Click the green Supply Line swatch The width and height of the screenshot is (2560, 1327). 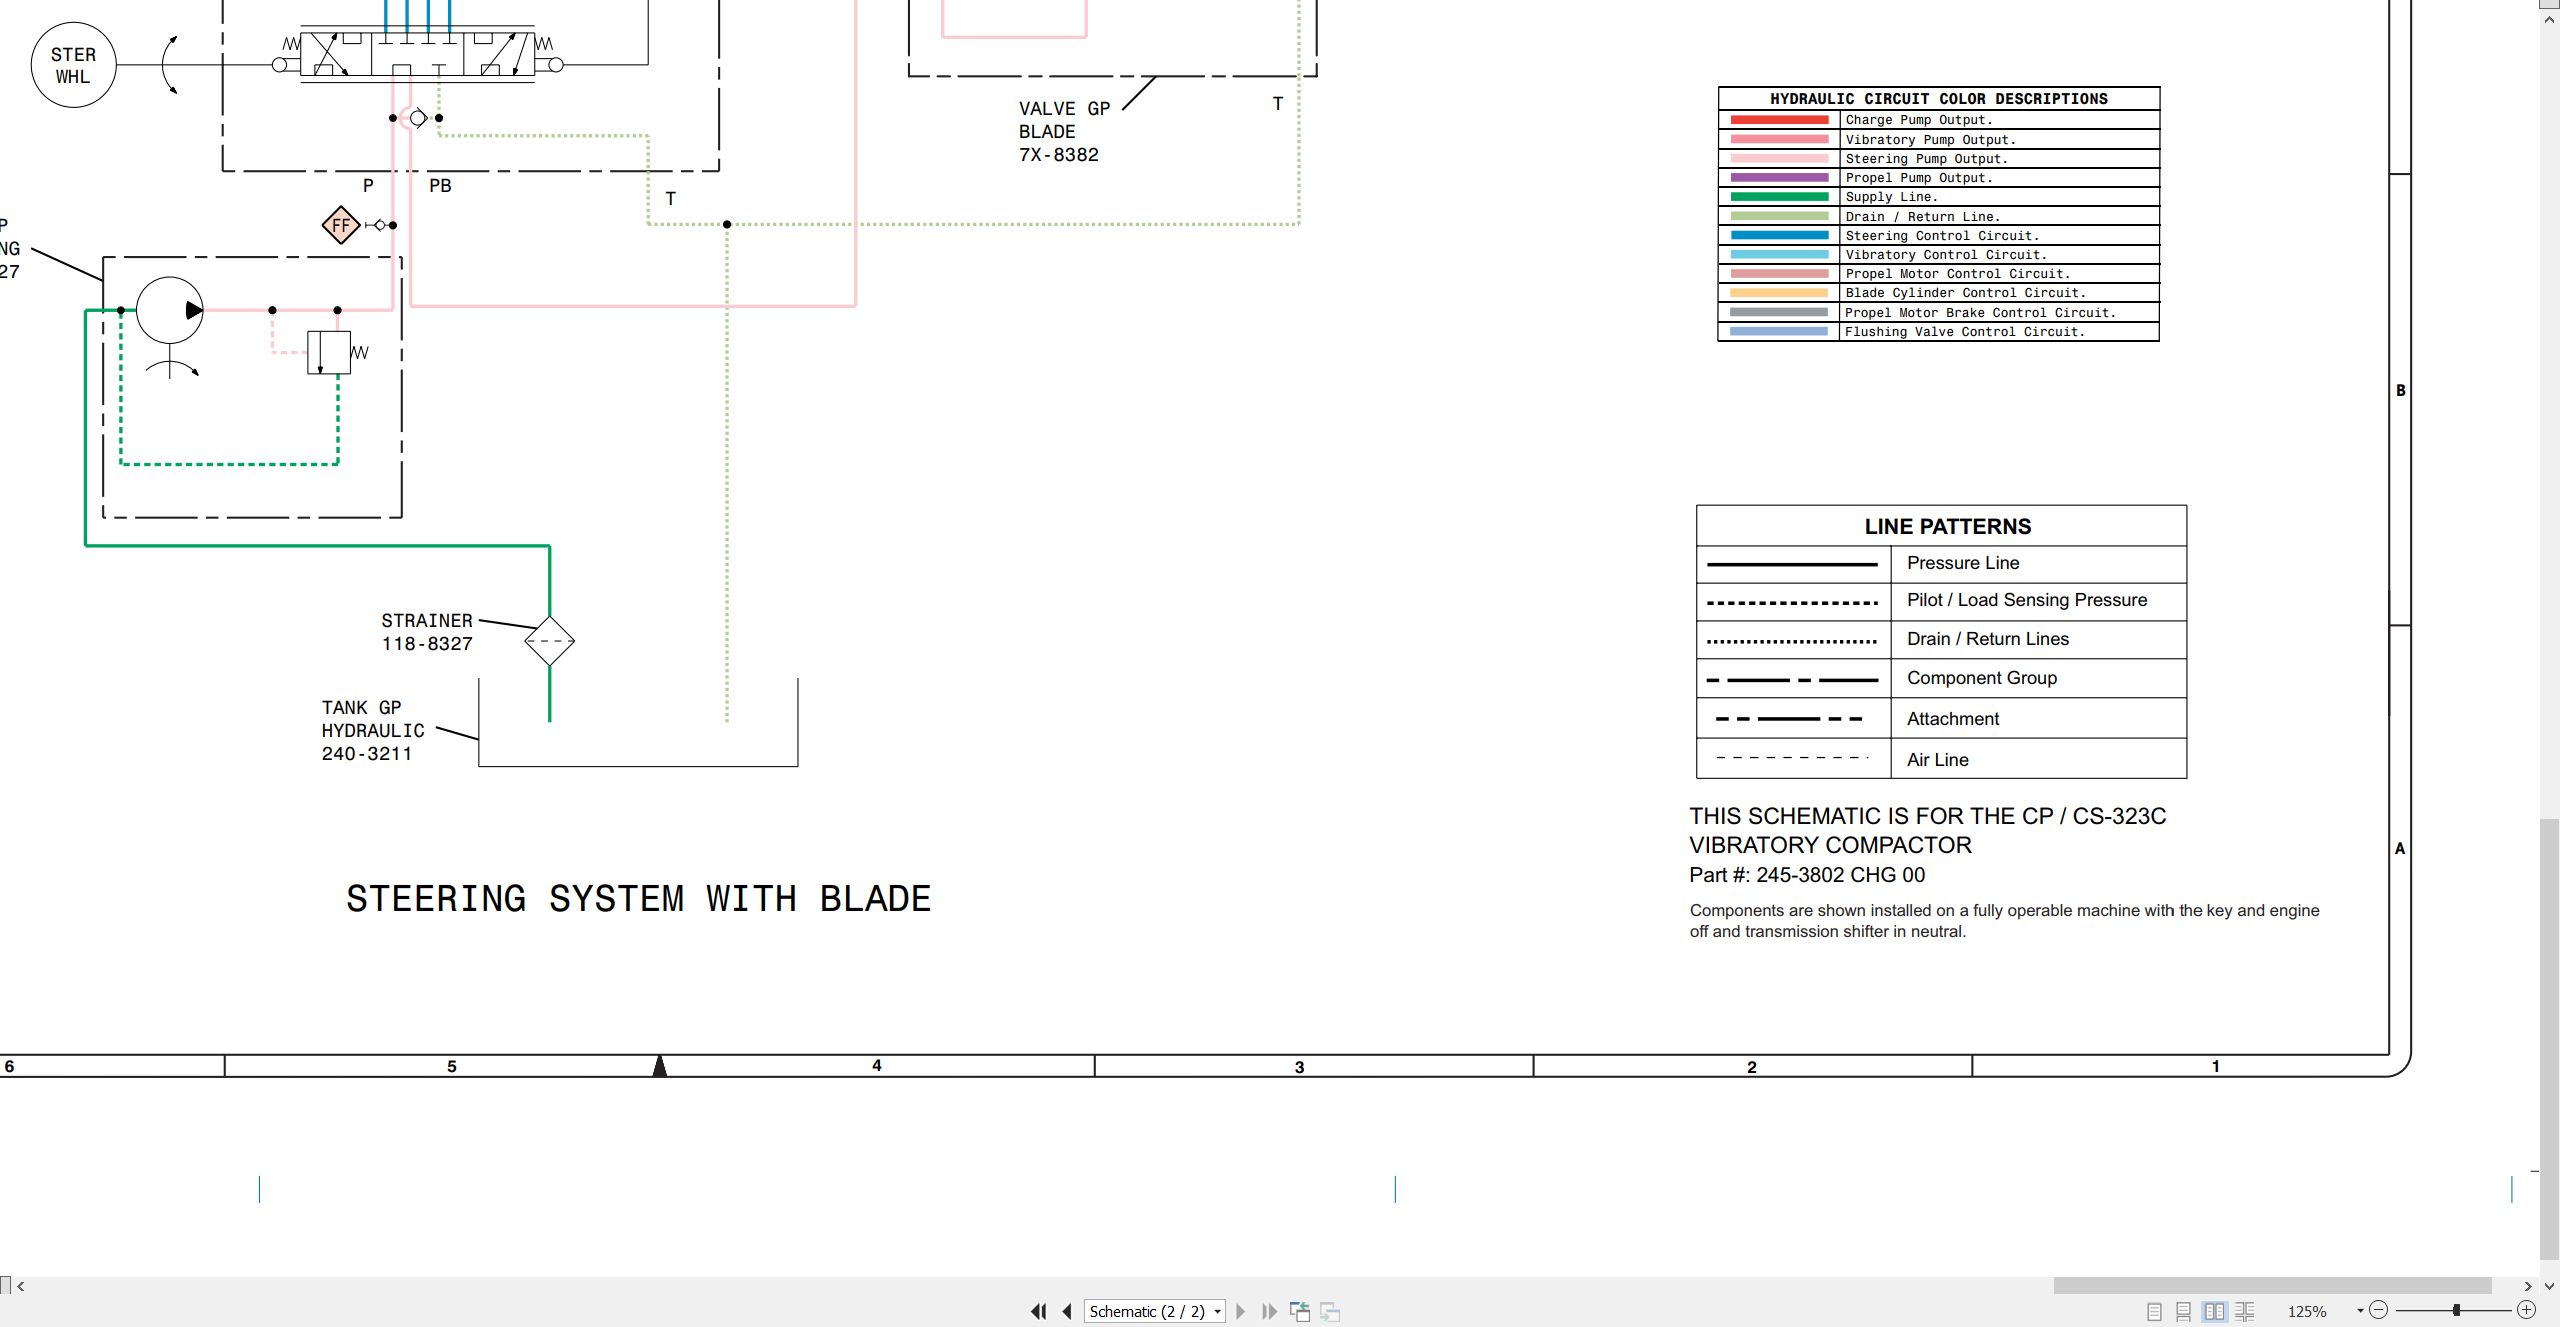1779,197
